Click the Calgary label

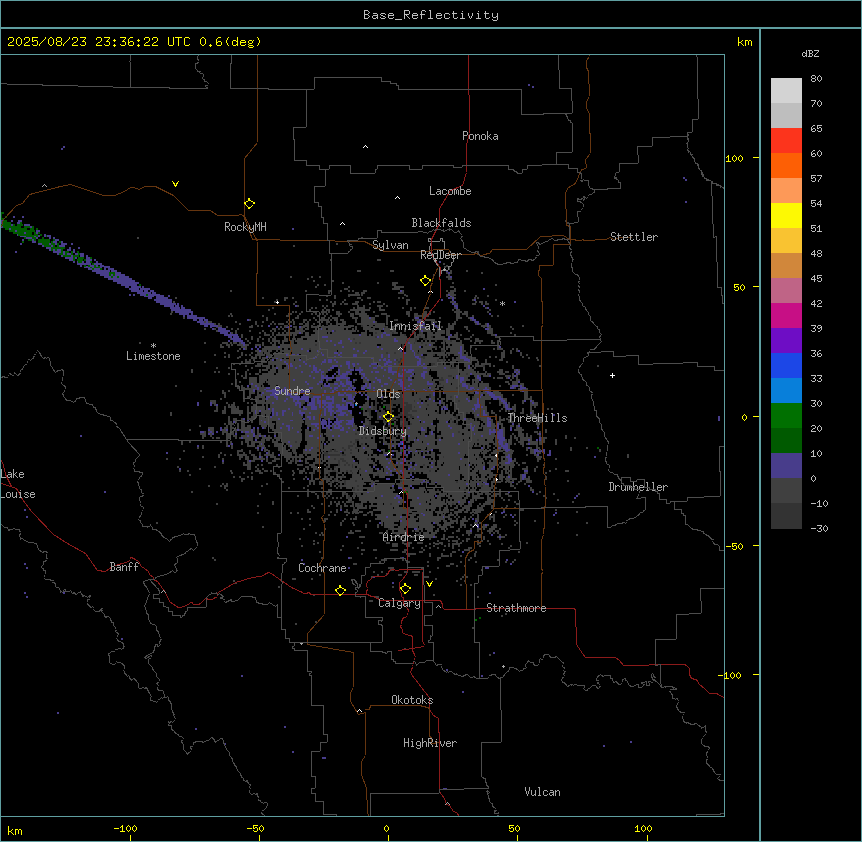[x=399, y=603]
